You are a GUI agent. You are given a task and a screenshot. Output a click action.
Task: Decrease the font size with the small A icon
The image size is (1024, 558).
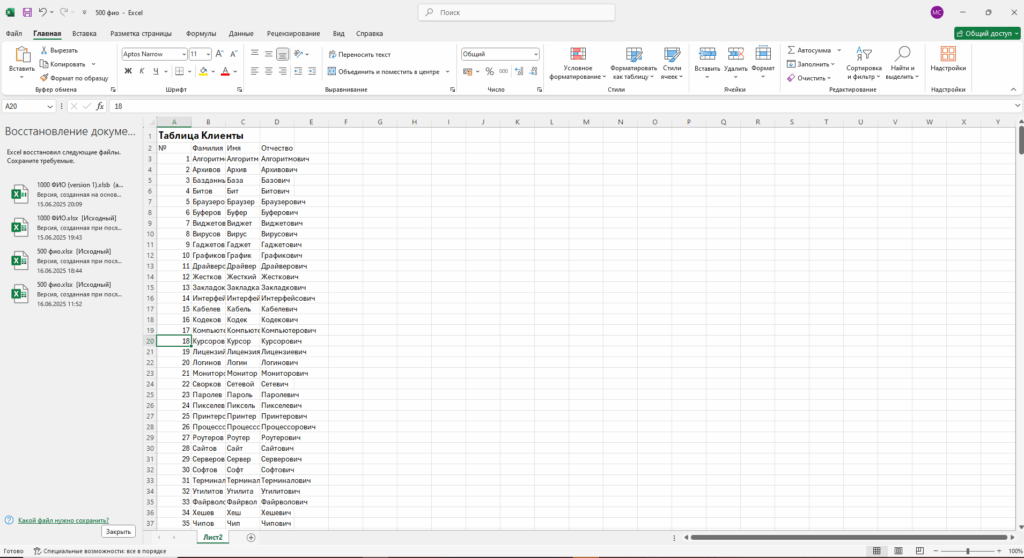pos(233,54)
